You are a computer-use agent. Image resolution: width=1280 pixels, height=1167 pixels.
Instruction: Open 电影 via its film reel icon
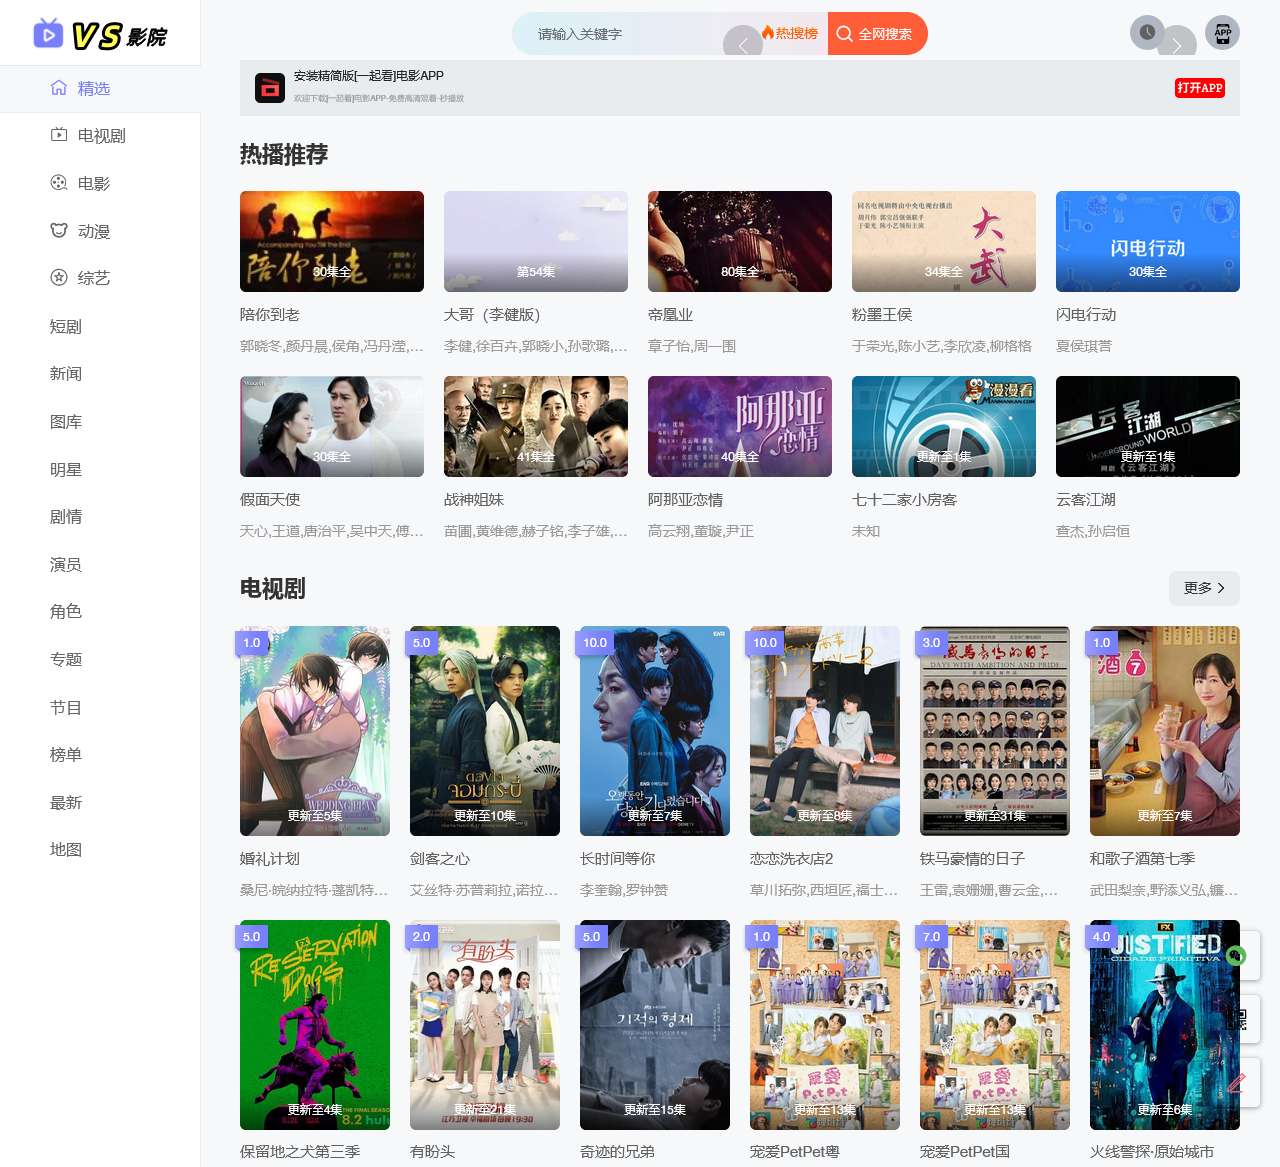(59, 183)
